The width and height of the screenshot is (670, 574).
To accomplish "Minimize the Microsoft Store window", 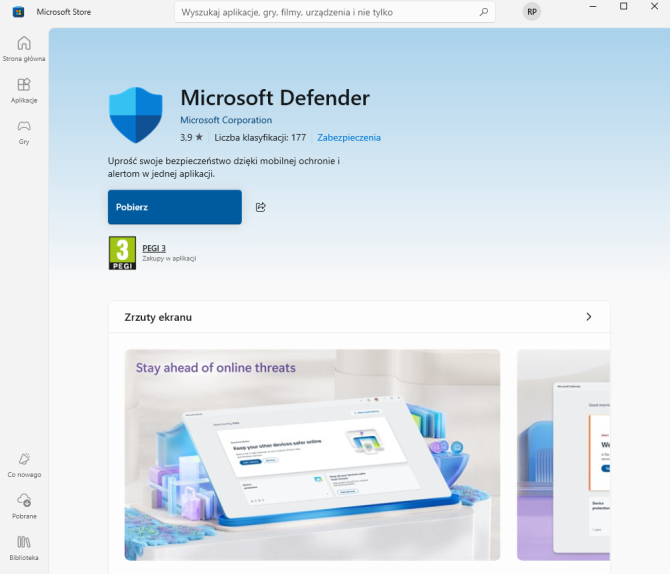I will [x=593, y=6].
